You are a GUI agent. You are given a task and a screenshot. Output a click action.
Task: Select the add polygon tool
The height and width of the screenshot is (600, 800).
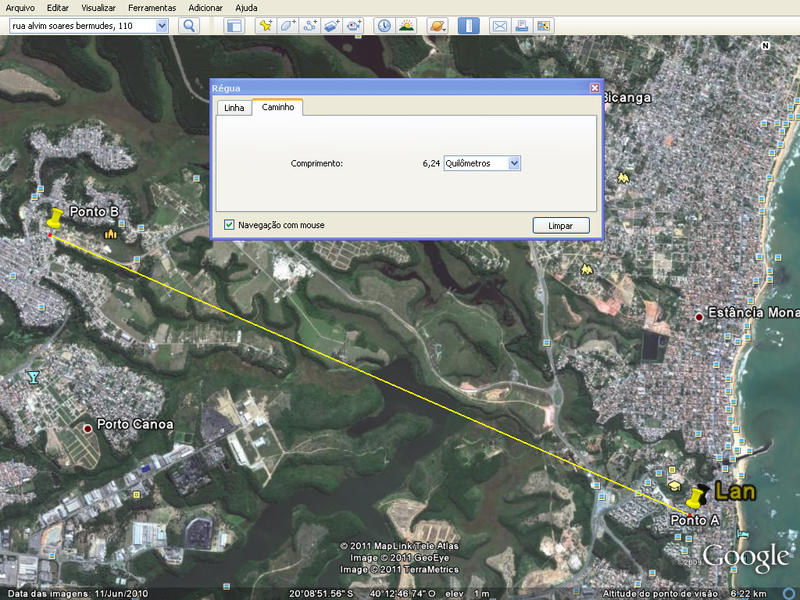pyautogui.click(x=288, y=26)
